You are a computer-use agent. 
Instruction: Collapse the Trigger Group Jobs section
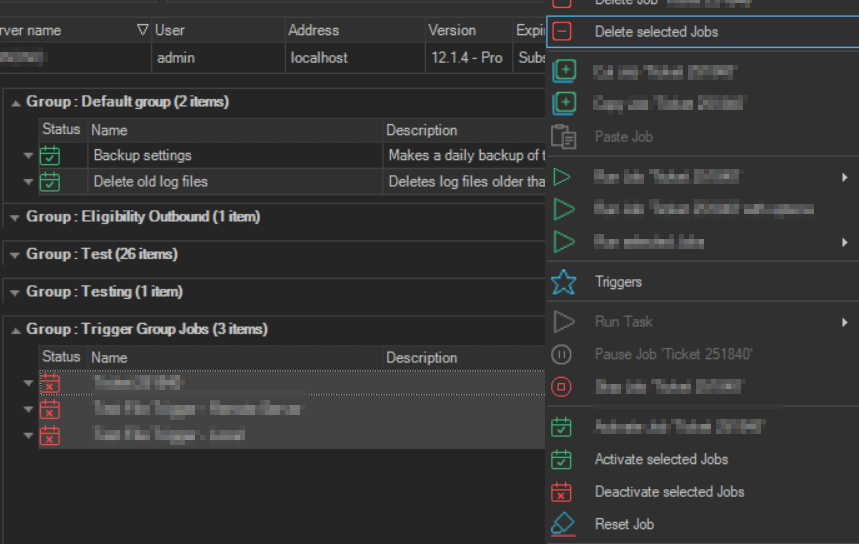tap(14, 330)
